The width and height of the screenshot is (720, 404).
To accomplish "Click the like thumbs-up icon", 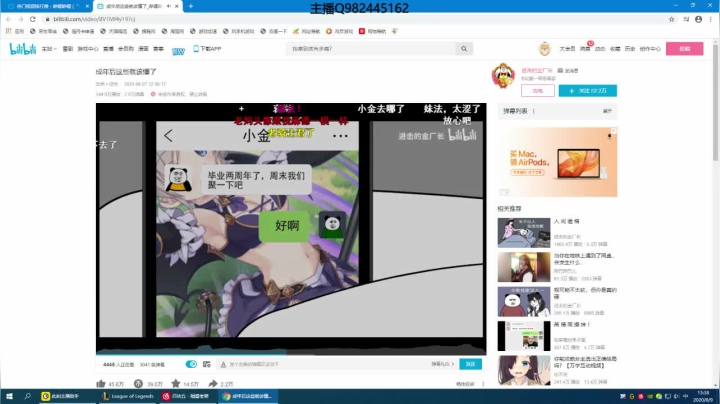I will click(101, 383).
